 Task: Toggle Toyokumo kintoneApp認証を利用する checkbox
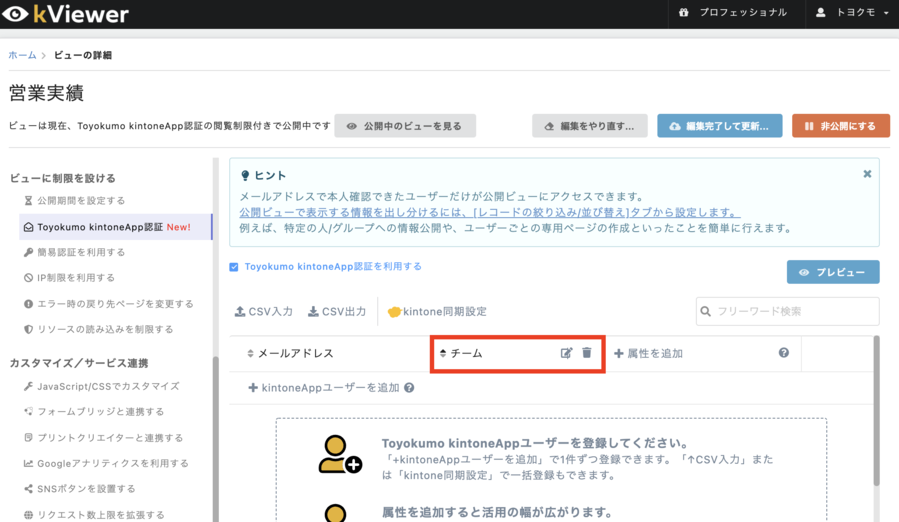[234, 267]
